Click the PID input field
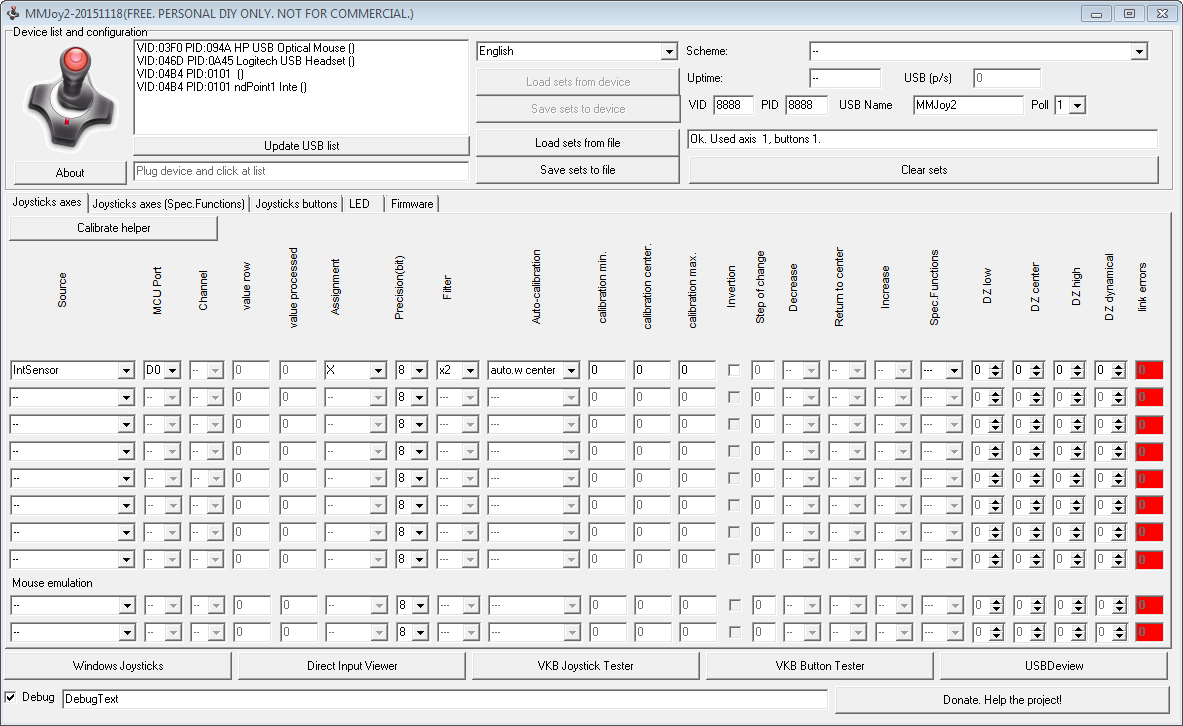Viewport: 1183px width, 726px height. (806, 106)
